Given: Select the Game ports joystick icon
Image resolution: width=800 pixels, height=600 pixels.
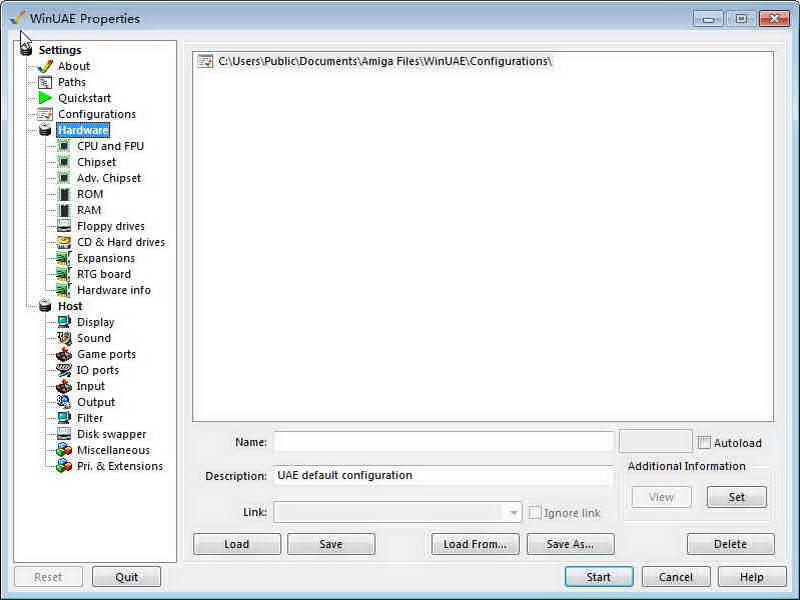Looking at the screenshot, I should pyautogui.click(x=64, y=354).
